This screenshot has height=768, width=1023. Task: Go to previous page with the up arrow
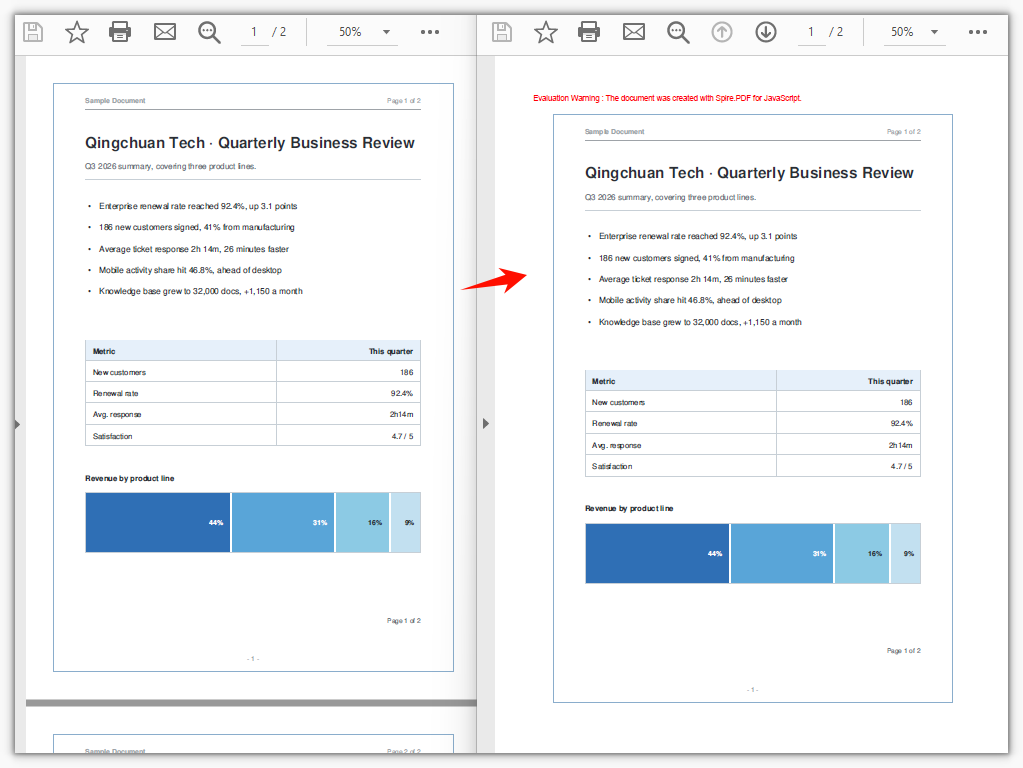[722, 32]
